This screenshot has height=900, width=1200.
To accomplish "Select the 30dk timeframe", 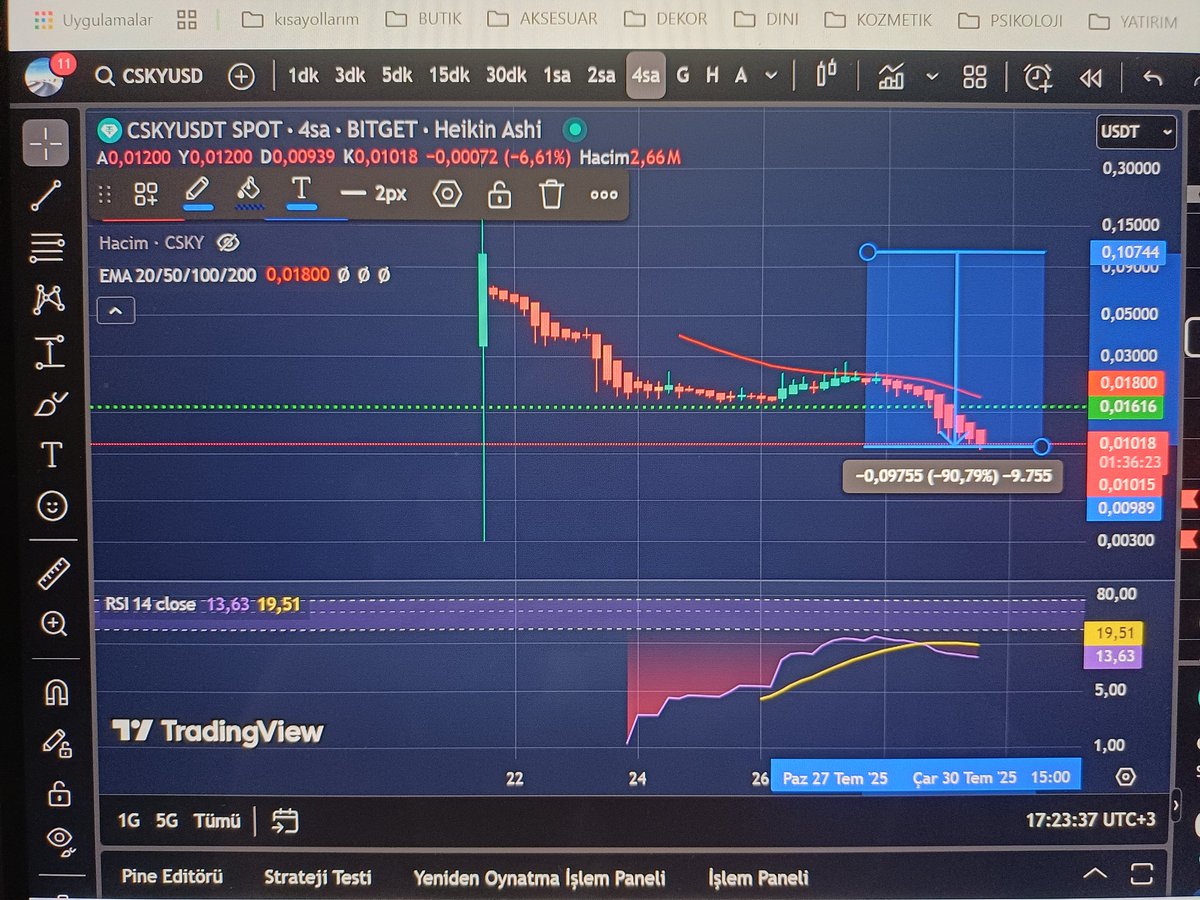I will click(506, 76).
